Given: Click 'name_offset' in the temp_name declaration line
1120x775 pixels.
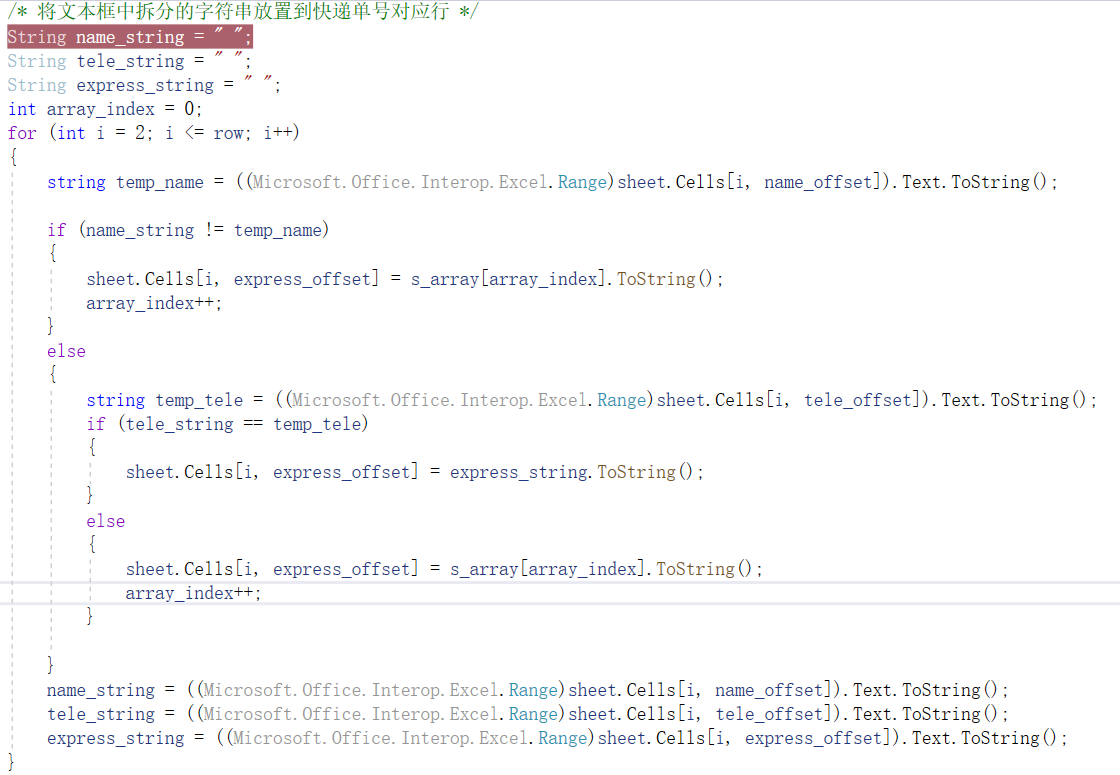Looking at the screenshot, I should point(818,182).
